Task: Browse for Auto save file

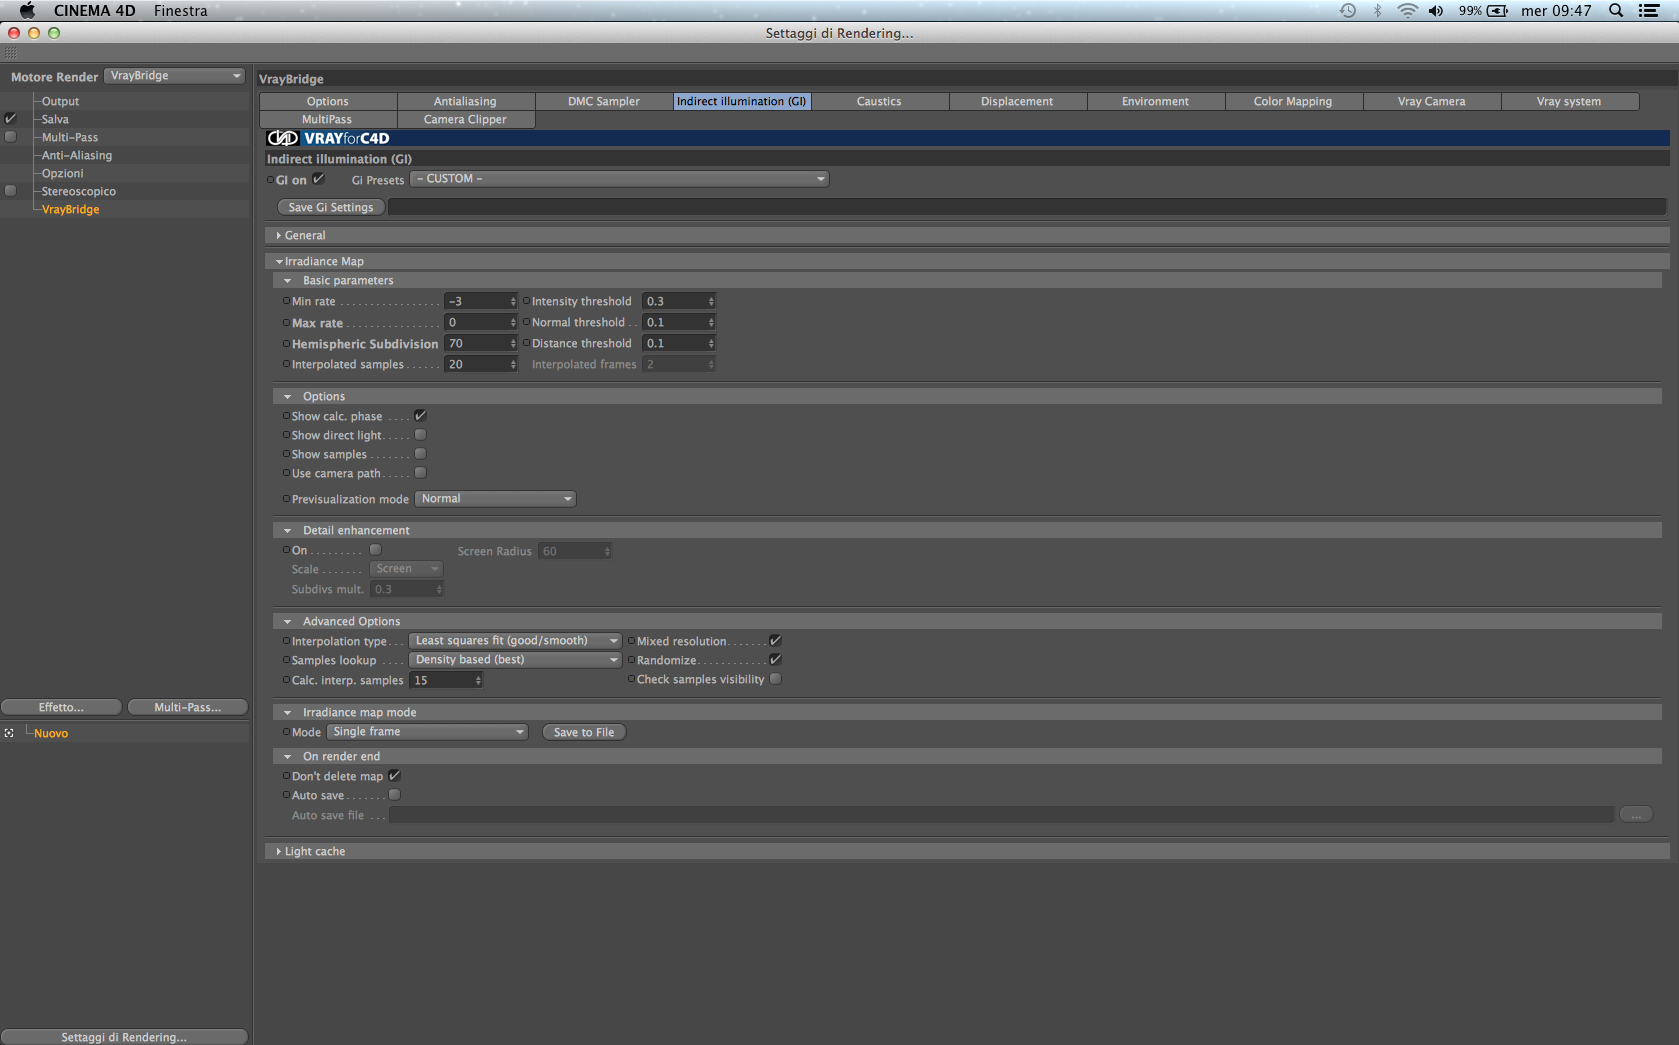Action: click(x=1636, y=815)
